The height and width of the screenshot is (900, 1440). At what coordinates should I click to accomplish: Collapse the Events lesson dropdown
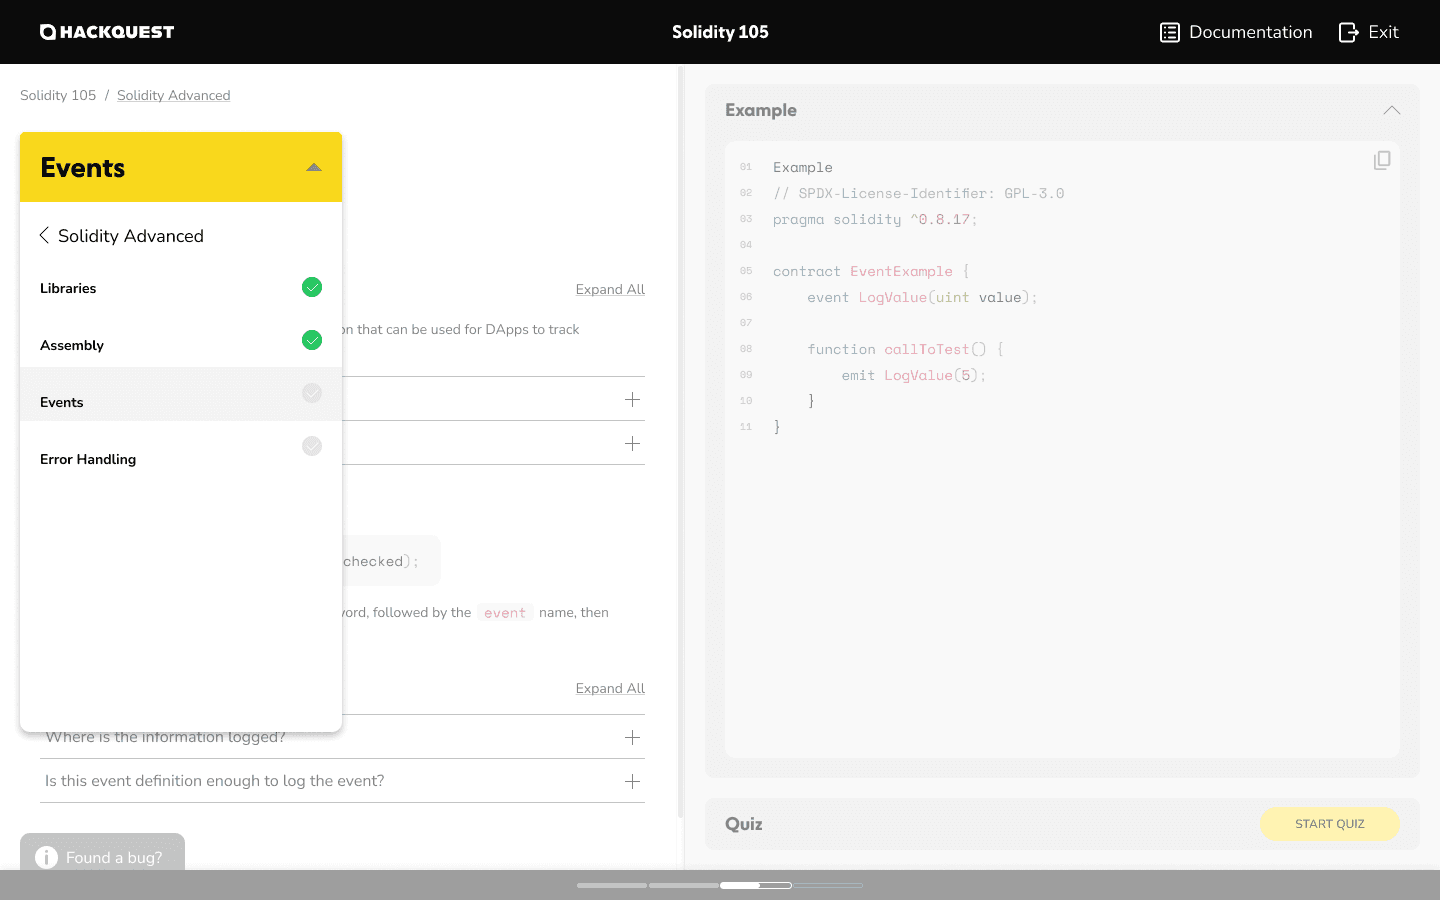coord(314,167)
